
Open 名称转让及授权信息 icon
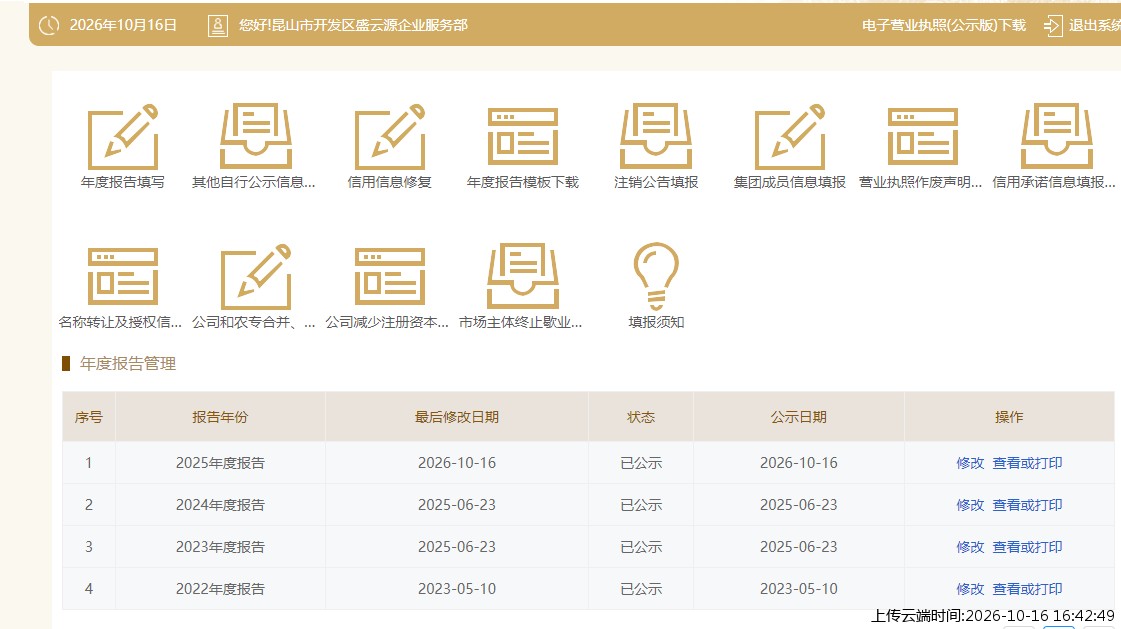coord(122,277)
